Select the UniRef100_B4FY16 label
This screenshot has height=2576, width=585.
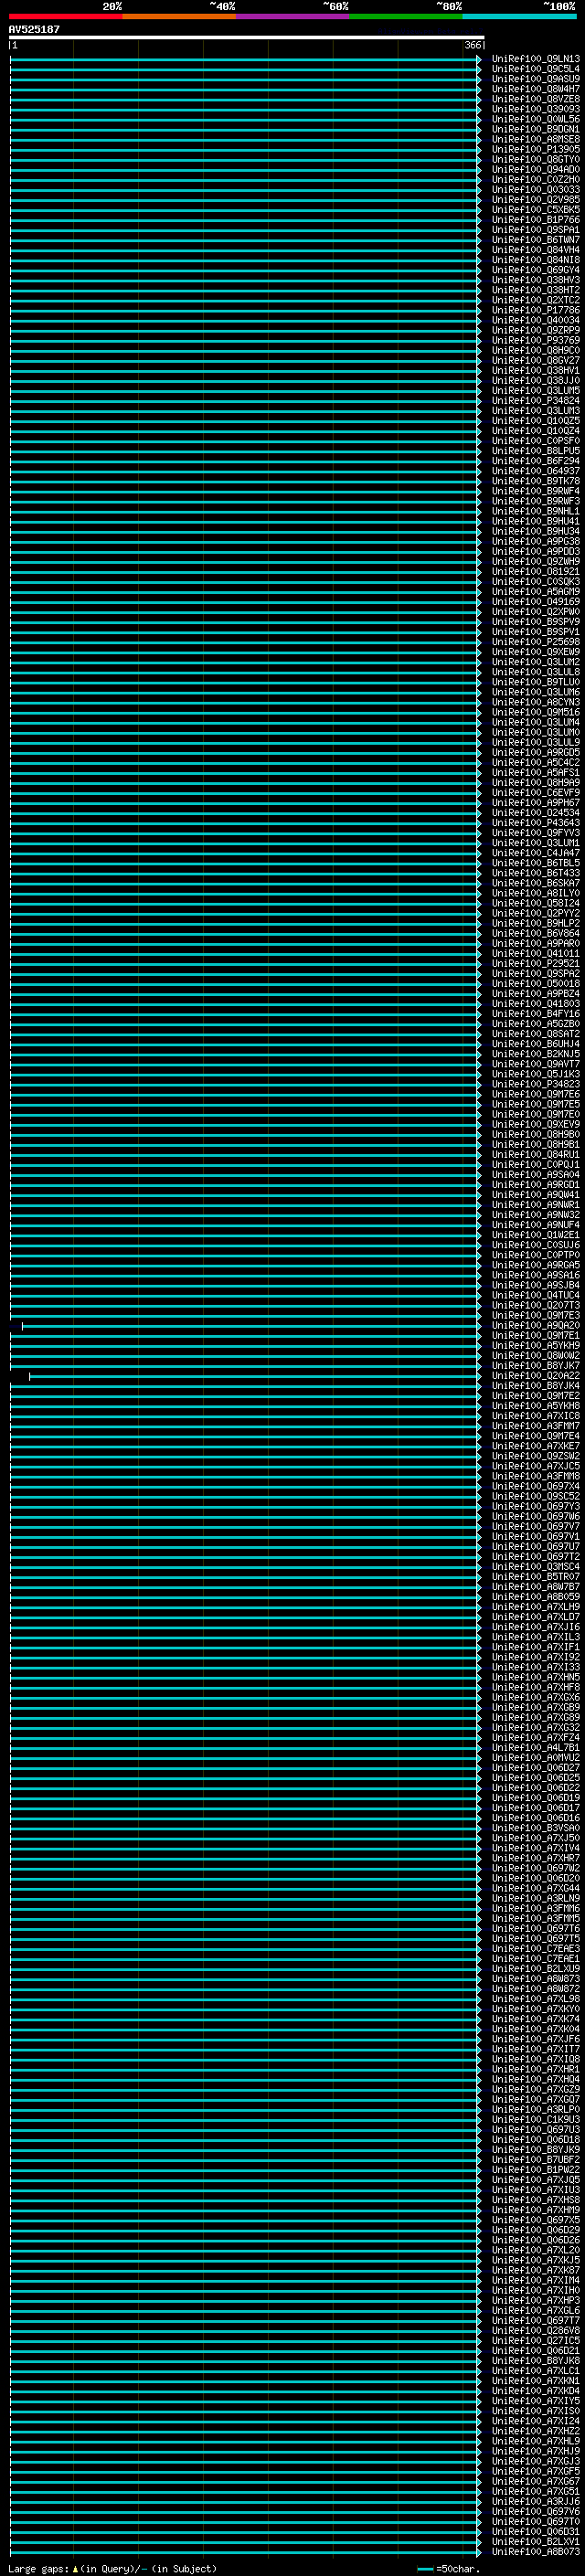point(535,1014)
